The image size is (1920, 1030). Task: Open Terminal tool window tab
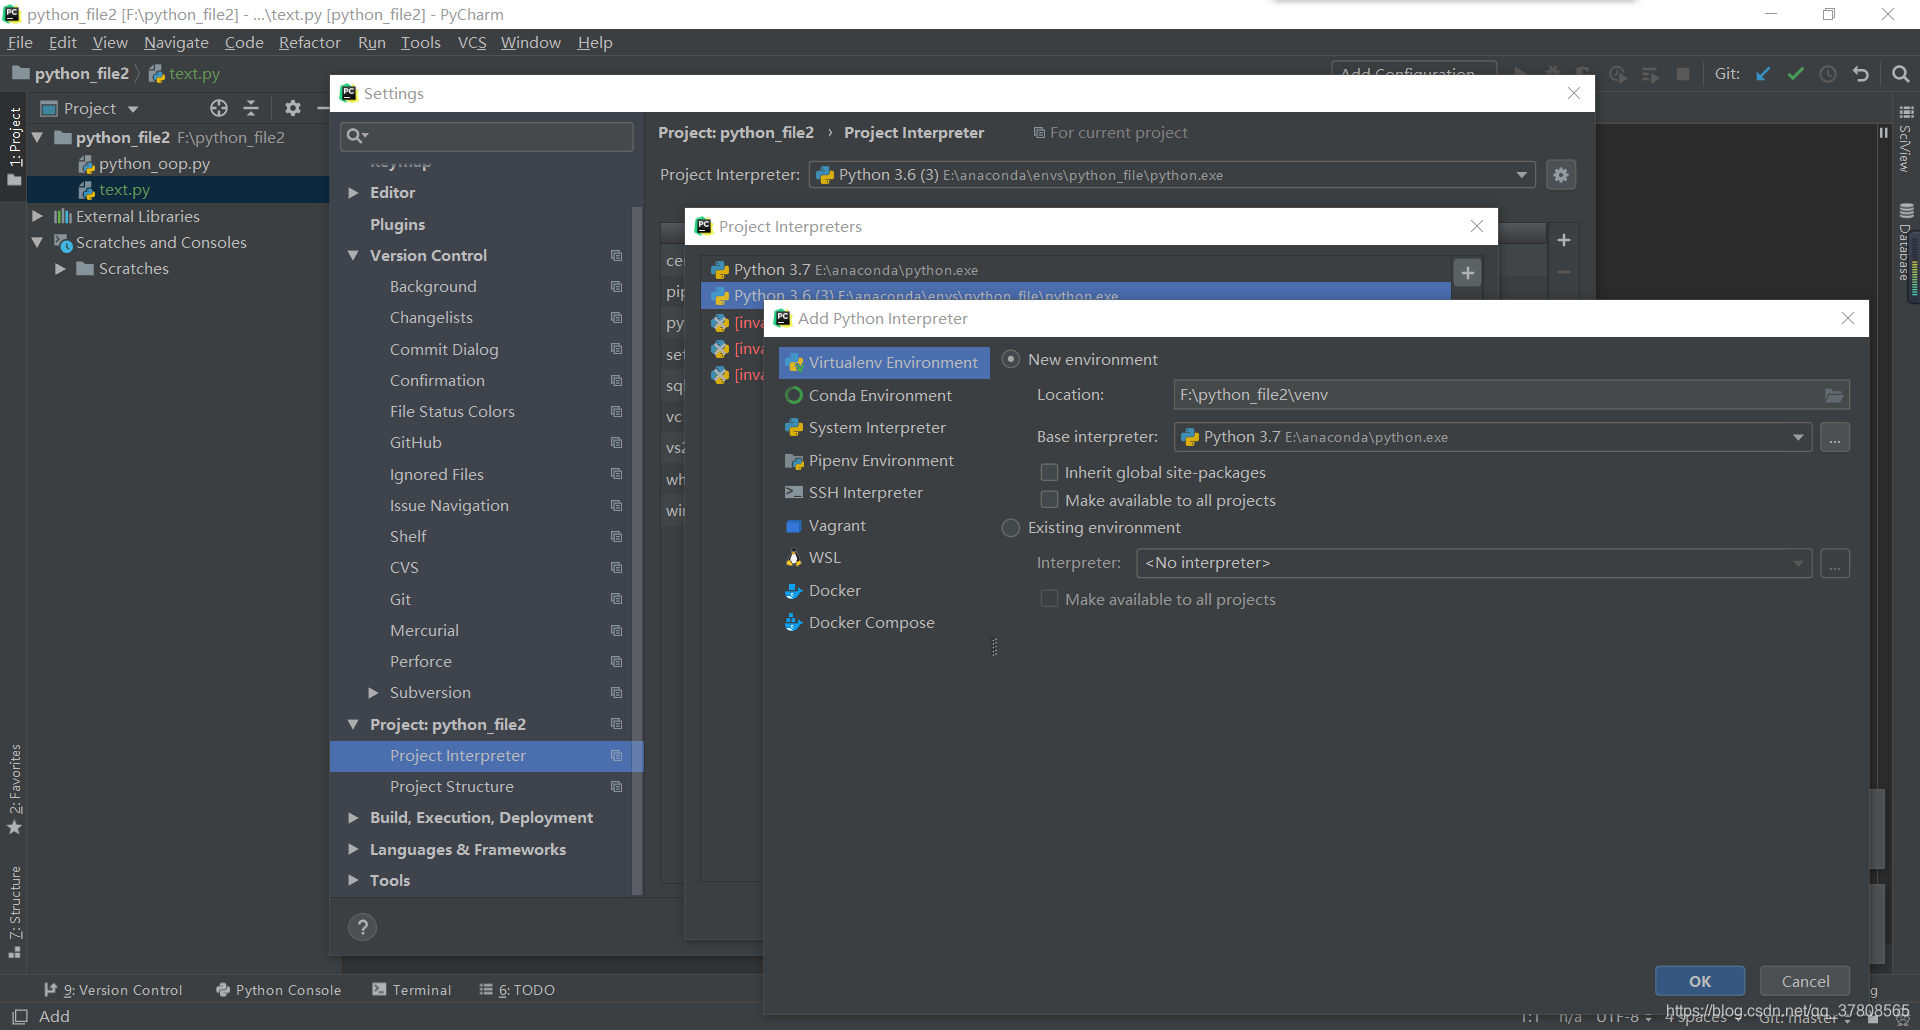pyautogui.click(x=412, y=990)
